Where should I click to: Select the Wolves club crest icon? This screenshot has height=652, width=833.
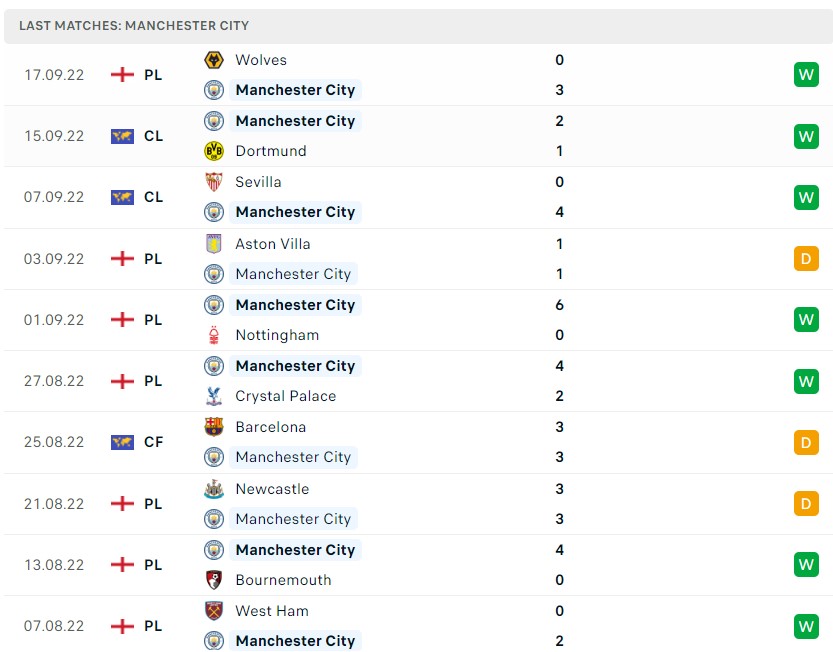point(213,60)
